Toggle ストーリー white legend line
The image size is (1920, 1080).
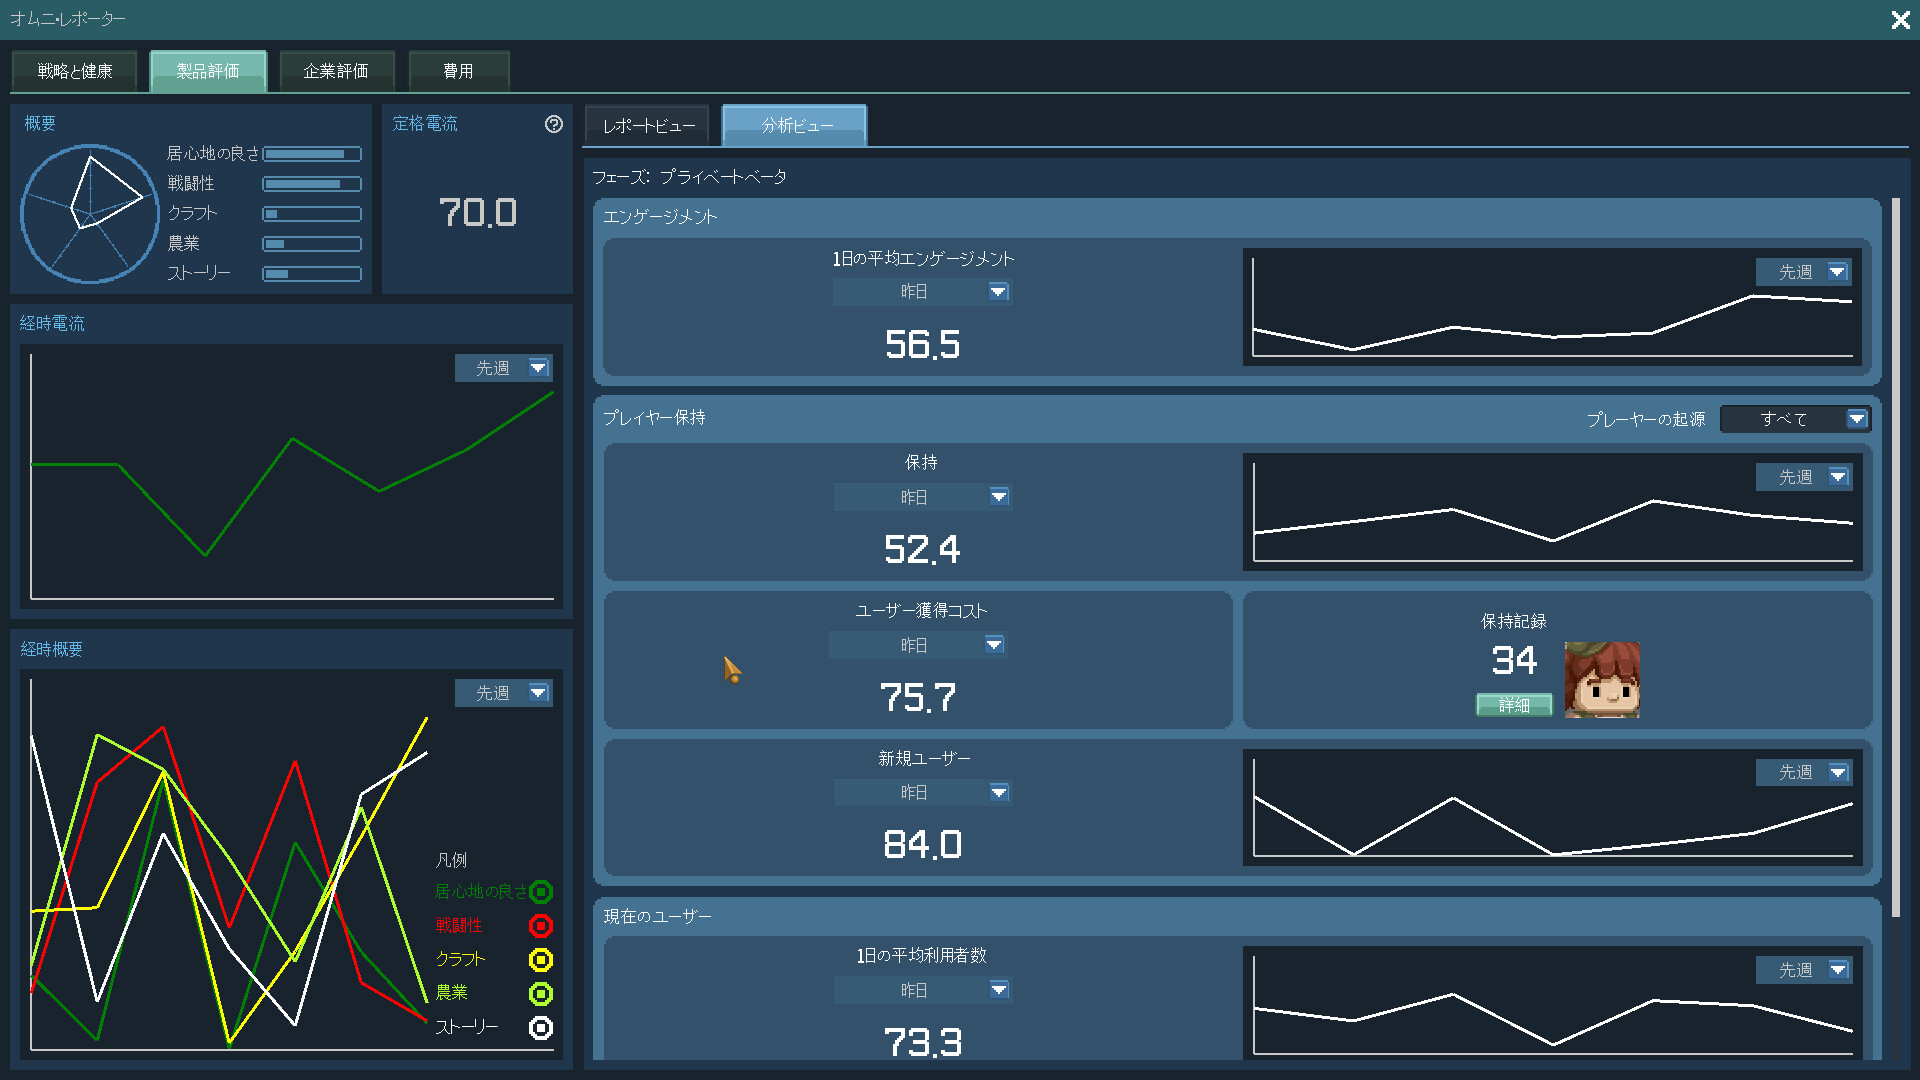pyautogui.click(x=541, y=1027)
